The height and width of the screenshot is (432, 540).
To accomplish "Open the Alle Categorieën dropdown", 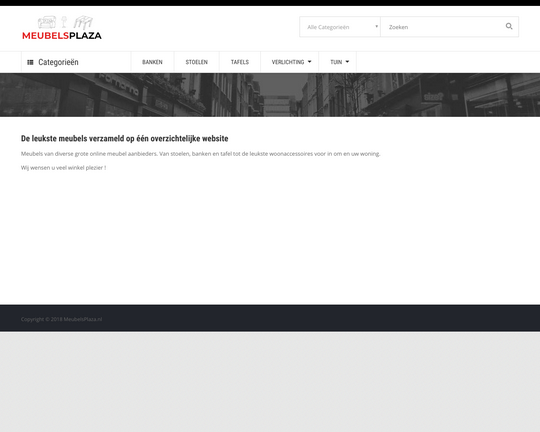I will (x=340, y=27).
